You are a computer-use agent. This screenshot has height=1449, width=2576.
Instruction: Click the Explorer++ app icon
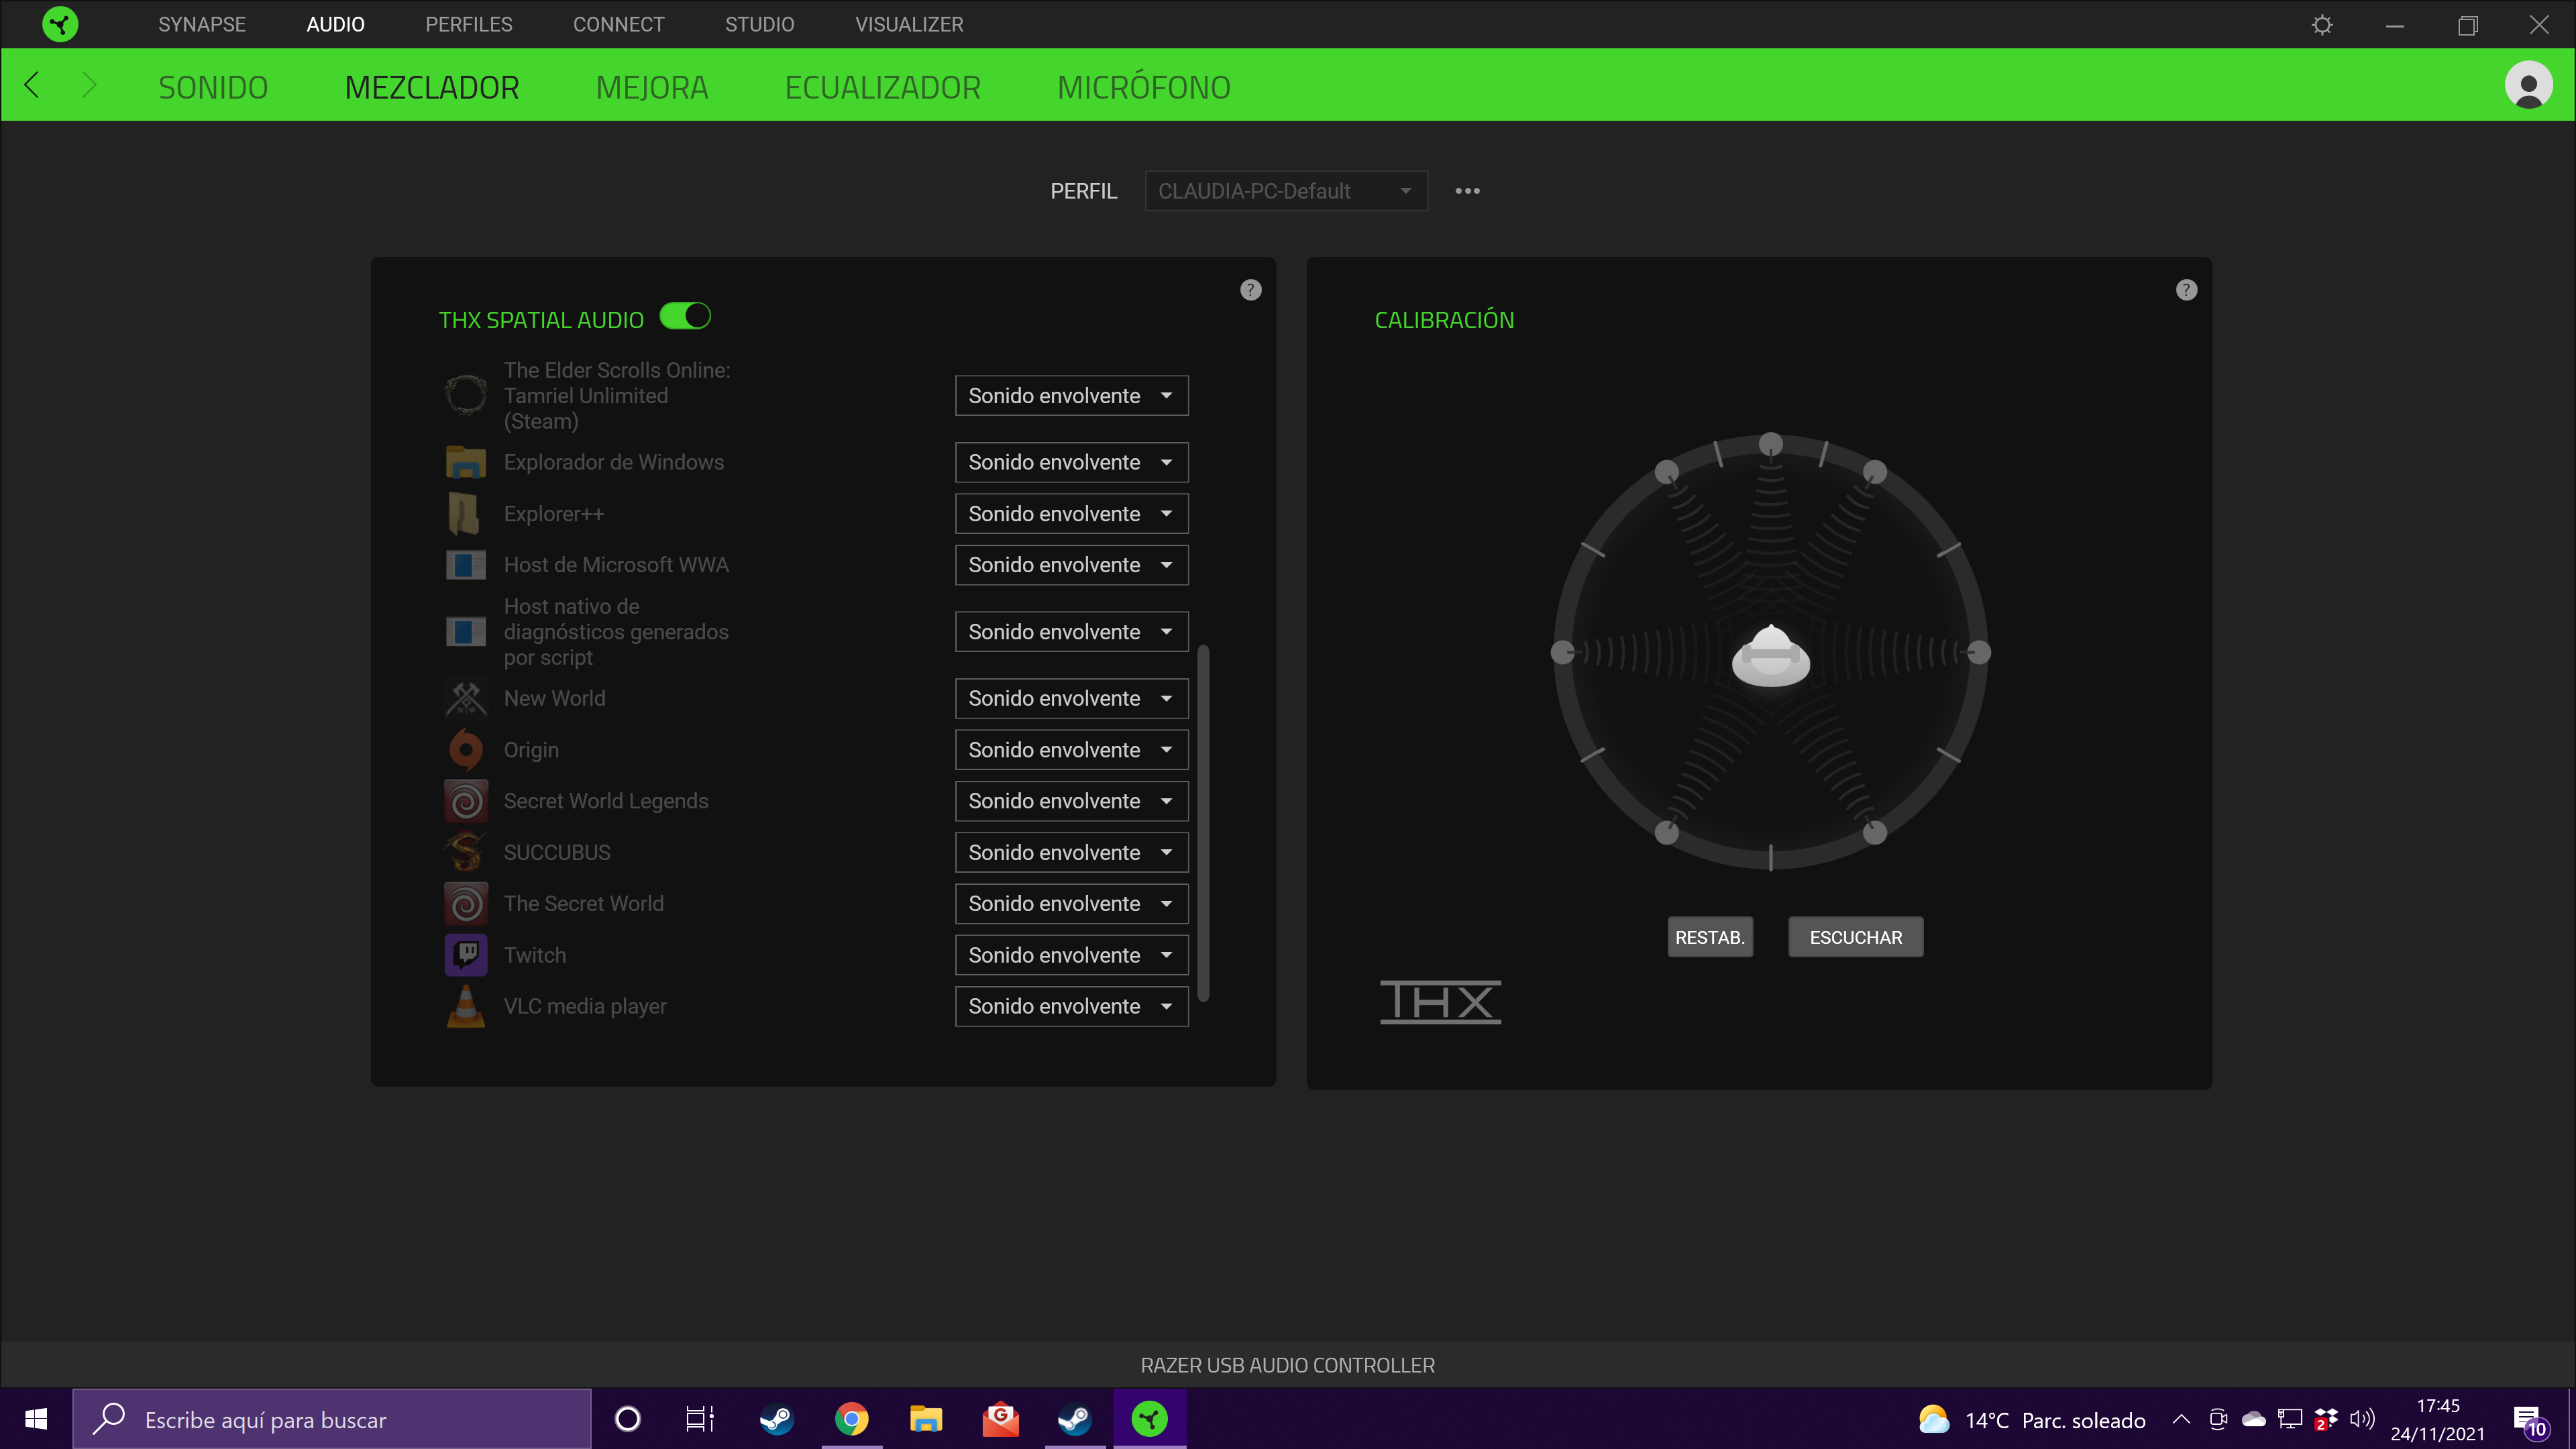tap(465, 514)
